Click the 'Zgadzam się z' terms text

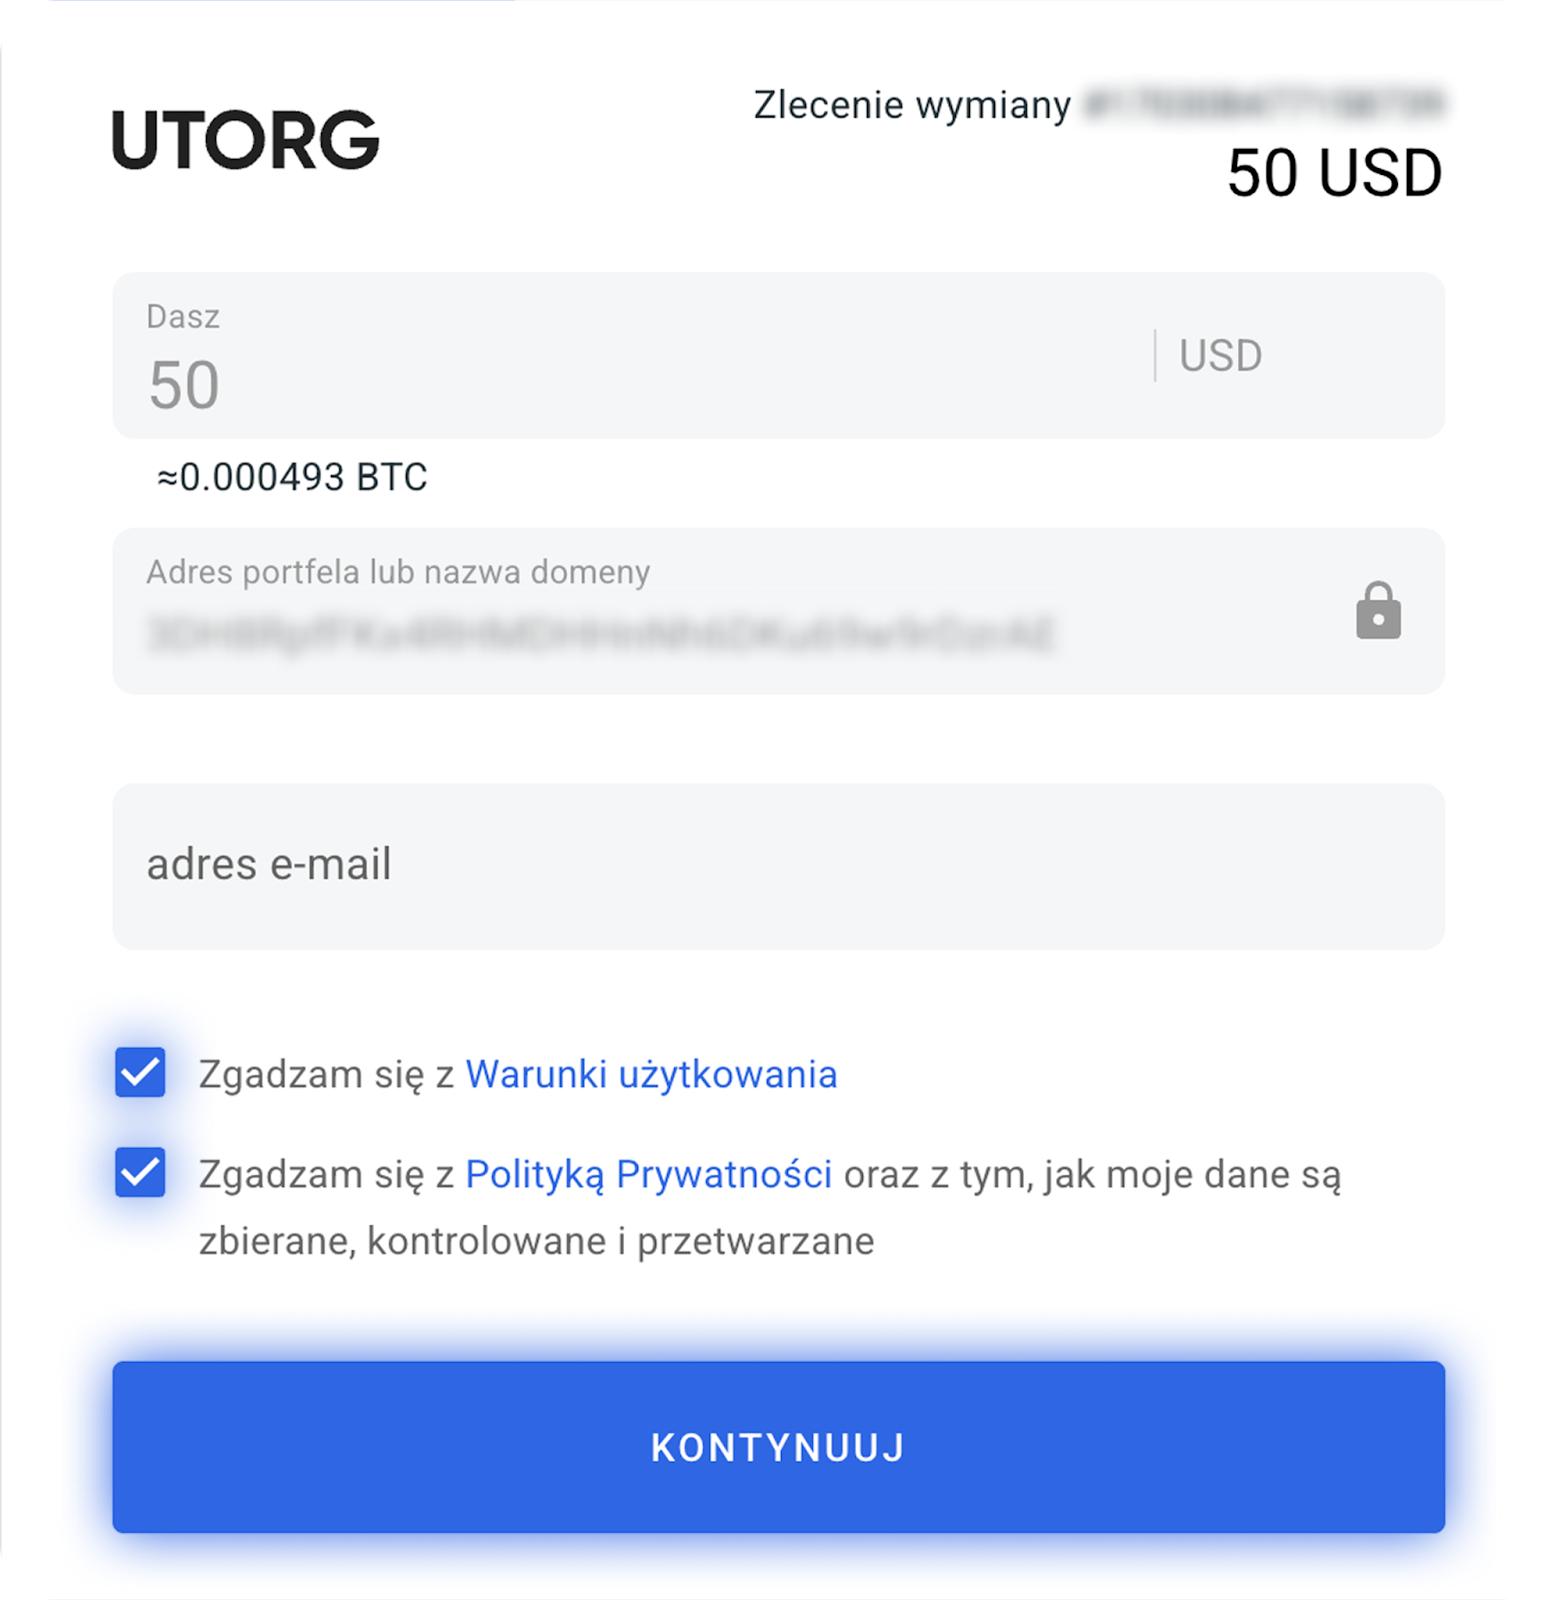[x=326, y=1074]
